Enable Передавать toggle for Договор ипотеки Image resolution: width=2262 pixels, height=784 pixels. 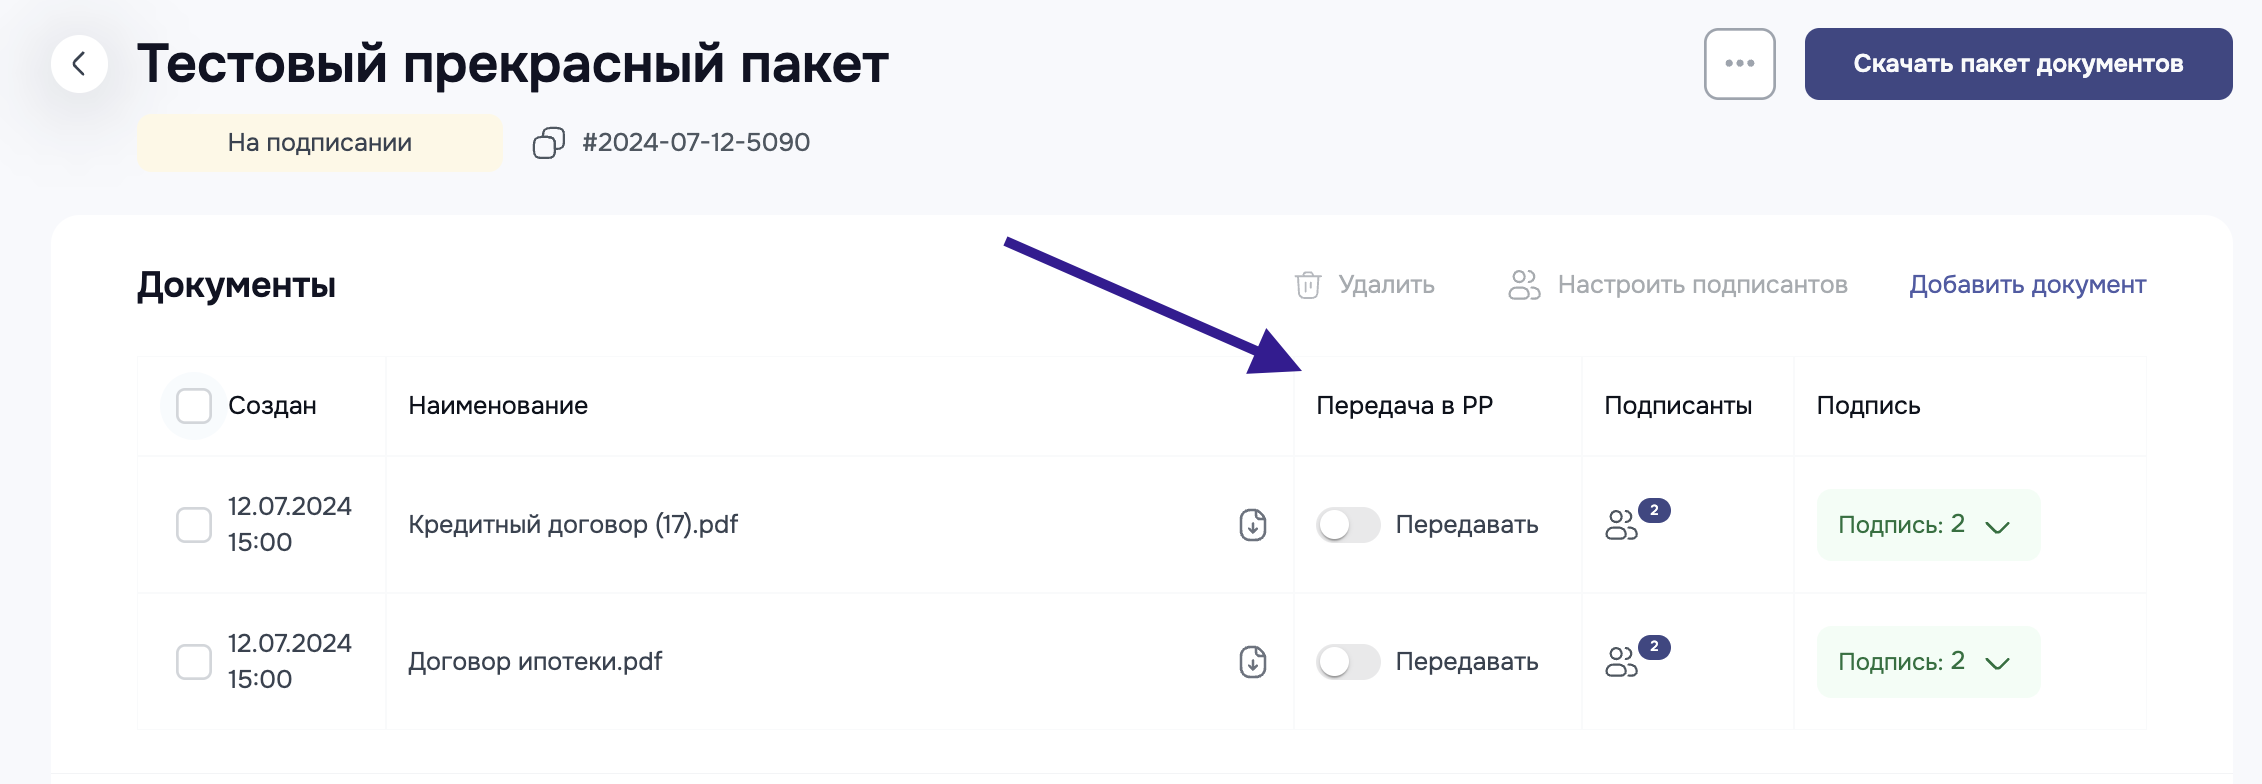[1347, 662]
